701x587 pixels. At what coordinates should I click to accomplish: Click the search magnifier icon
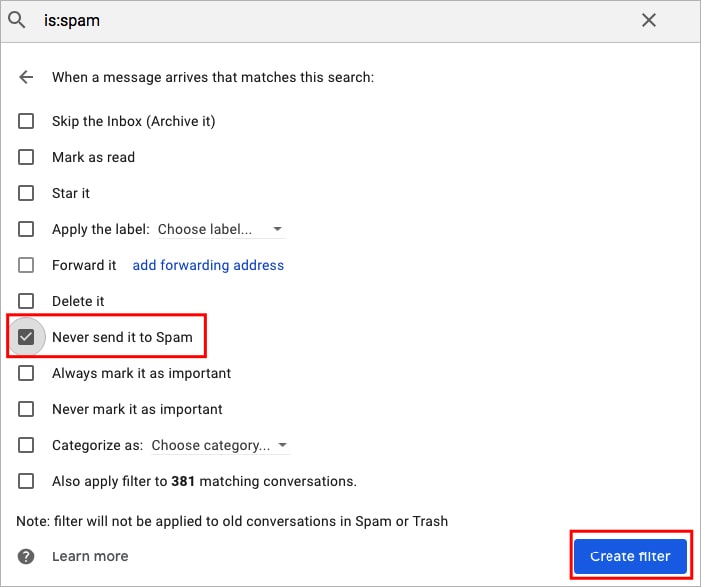(17, 20)
